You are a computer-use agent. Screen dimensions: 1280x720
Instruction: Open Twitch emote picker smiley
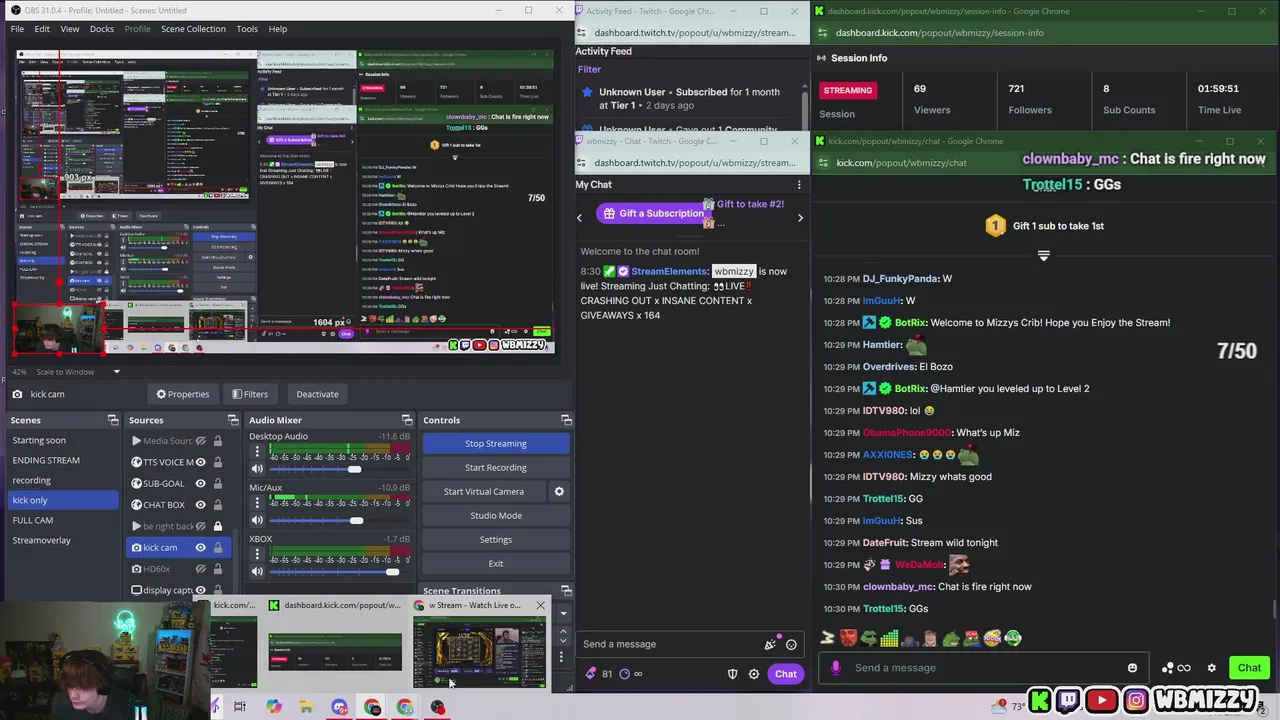(x=791, y=645)
